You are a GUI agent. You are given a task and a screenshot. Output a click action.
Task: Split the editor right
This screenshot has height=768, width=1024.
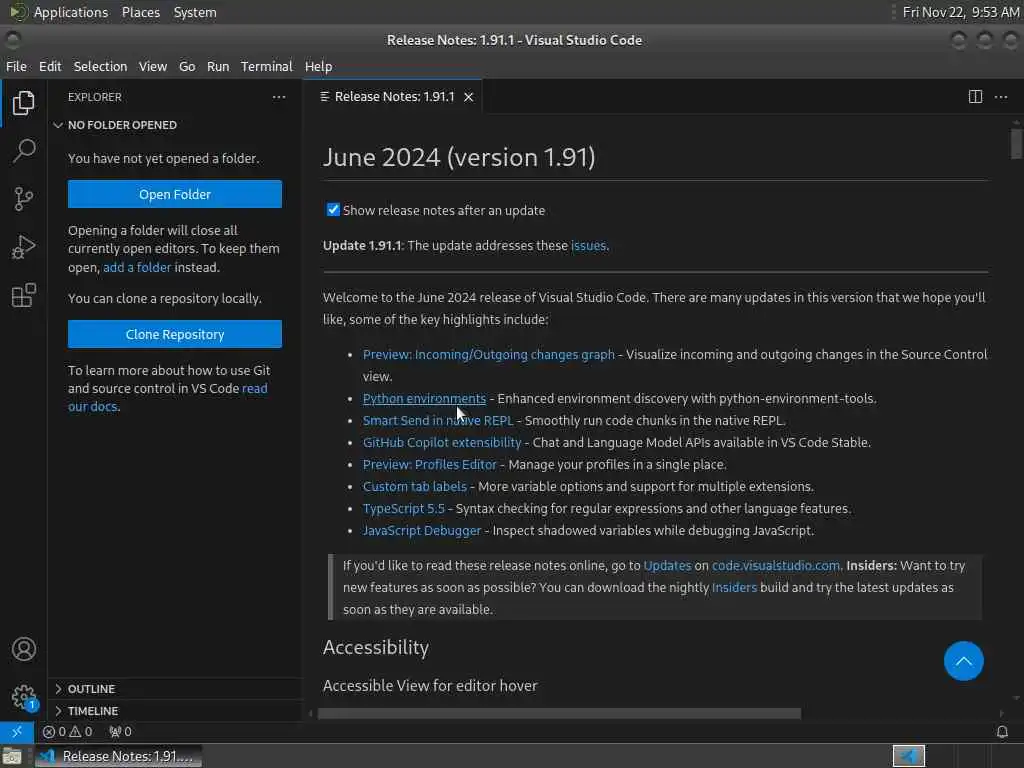975,97
